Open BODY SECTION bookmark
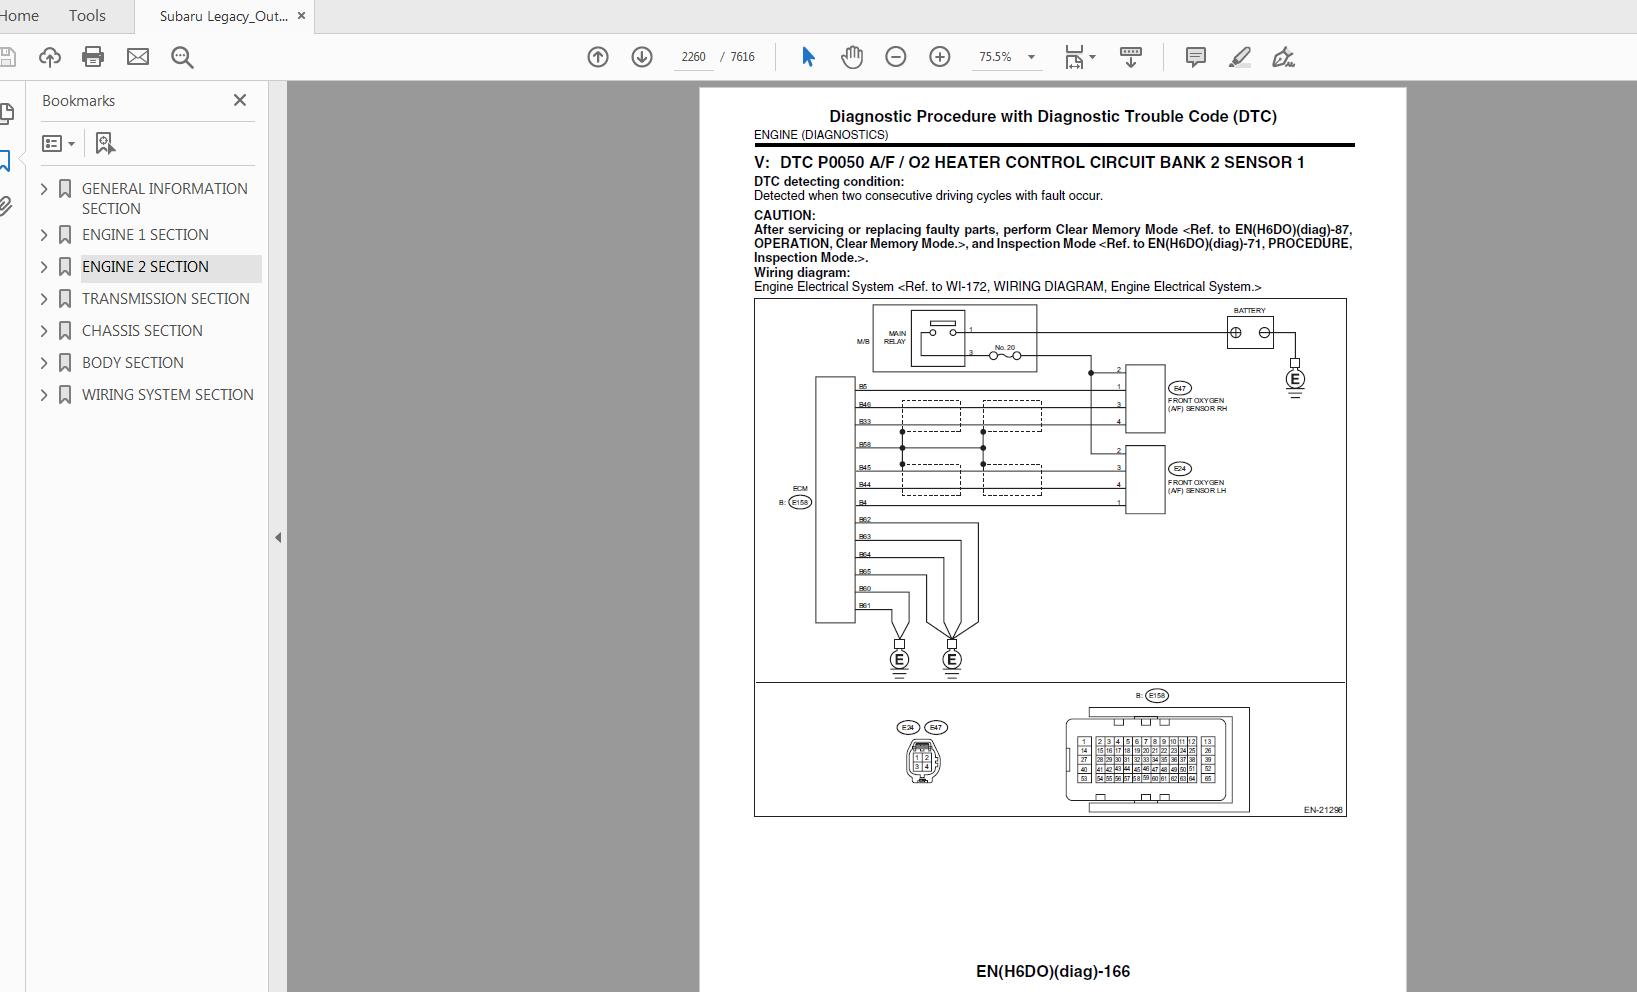This screenshot has width=1637, height=992. point(133,363)
